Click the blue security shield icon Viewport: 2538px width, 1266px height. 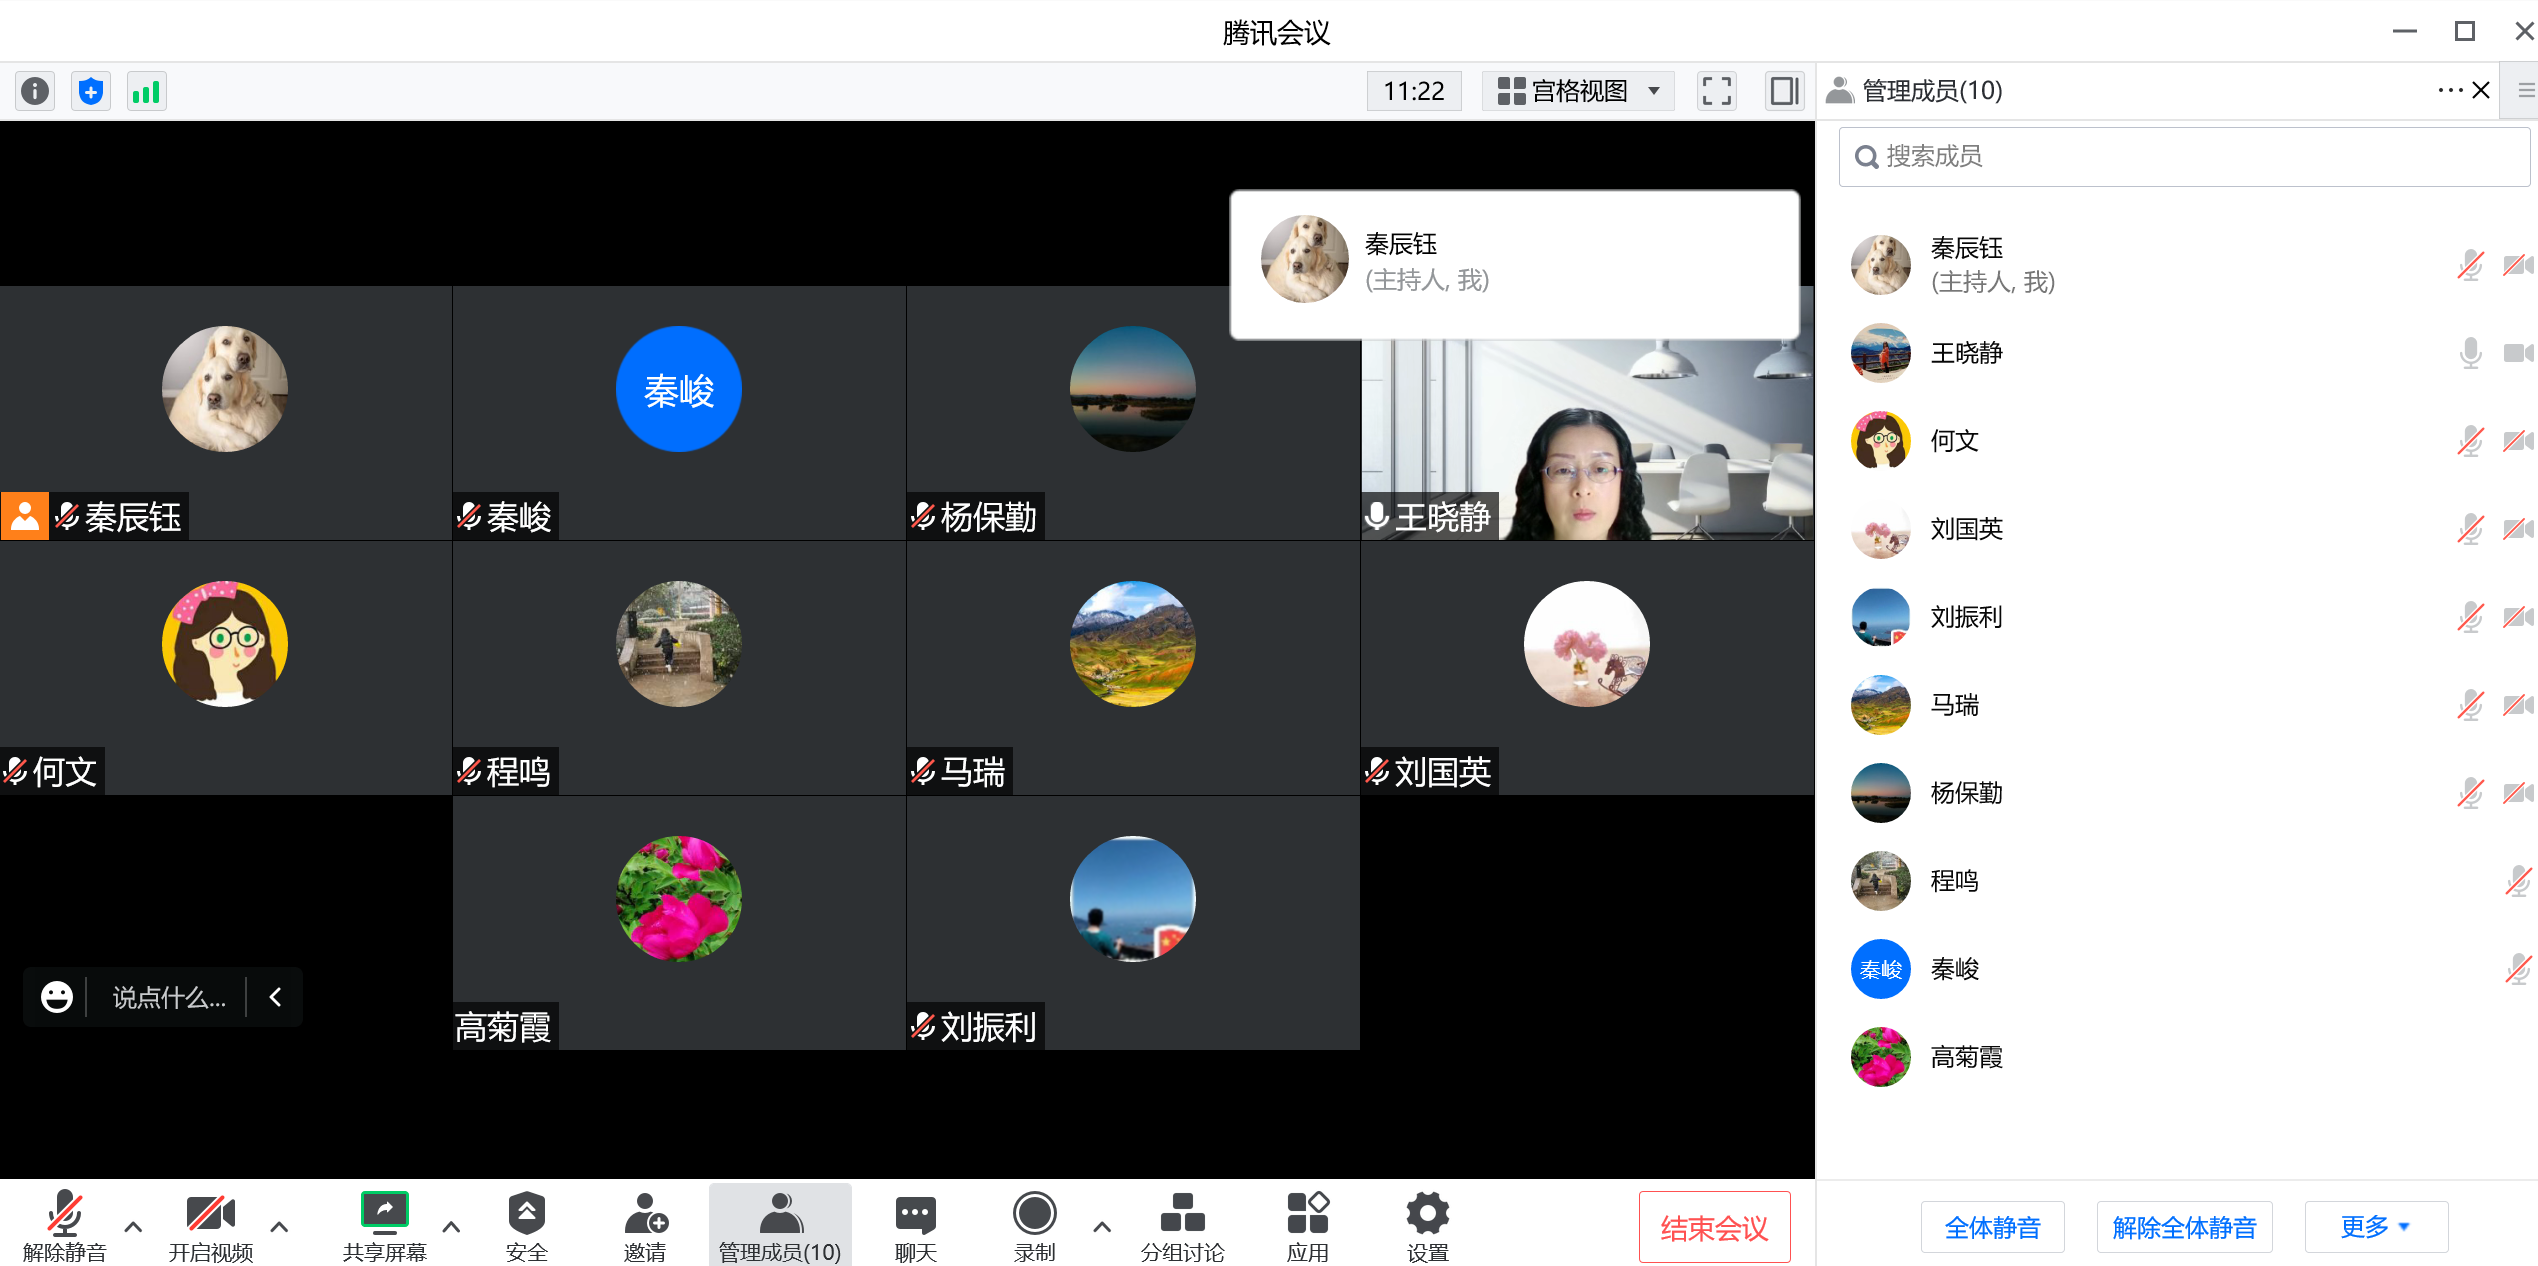tap(90, 92)
